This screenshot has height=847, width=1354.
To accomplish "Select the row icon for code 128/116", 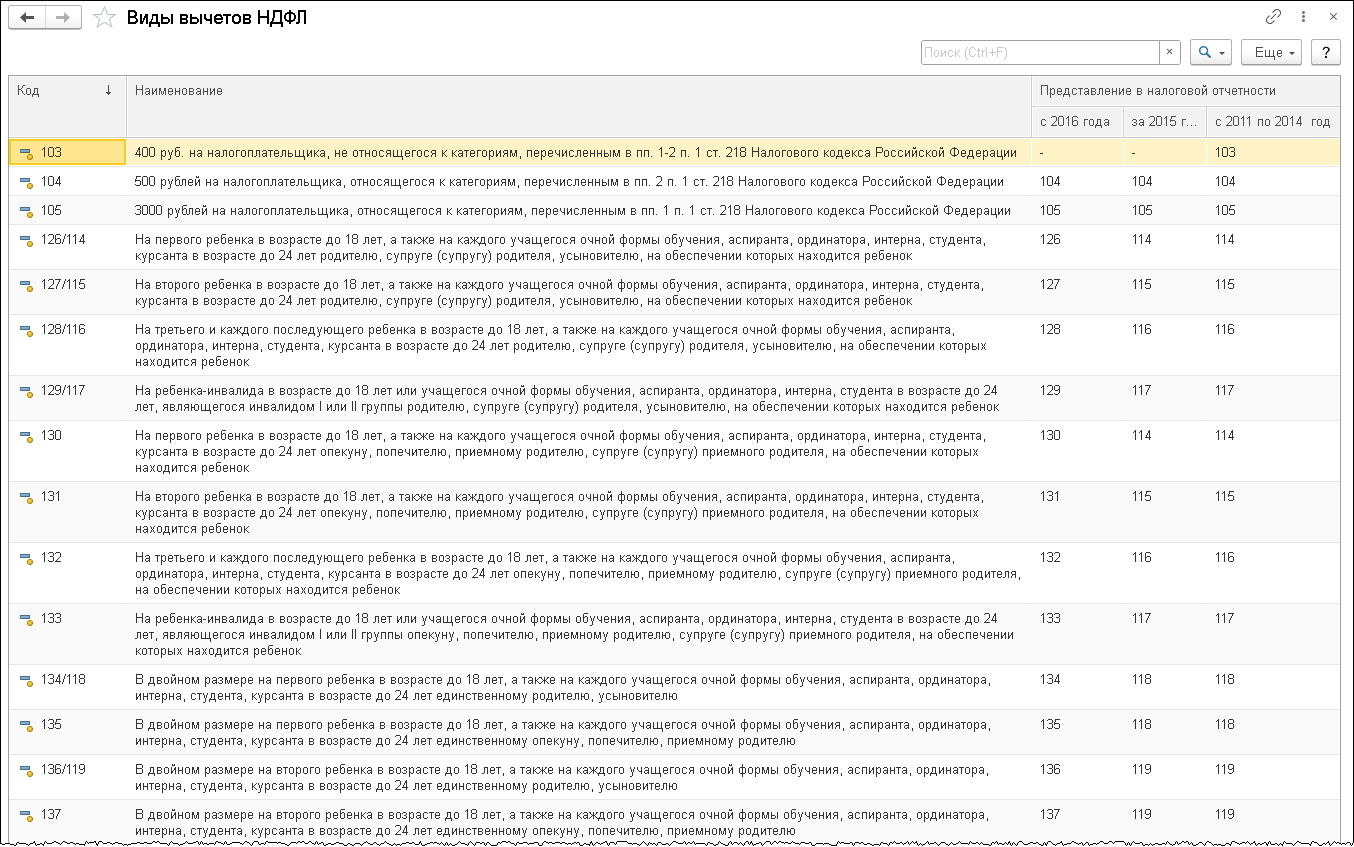I will (x=27, y=330).
